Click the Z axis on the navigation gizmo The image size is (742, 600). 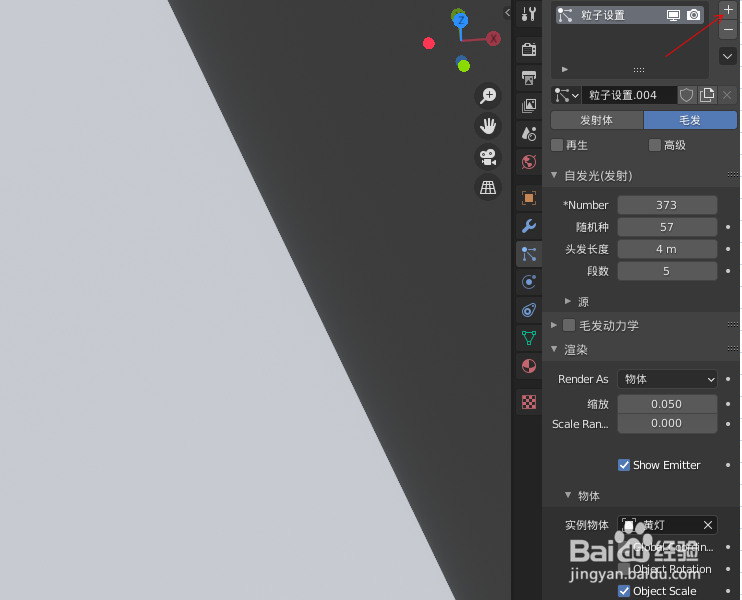point(460,20)
